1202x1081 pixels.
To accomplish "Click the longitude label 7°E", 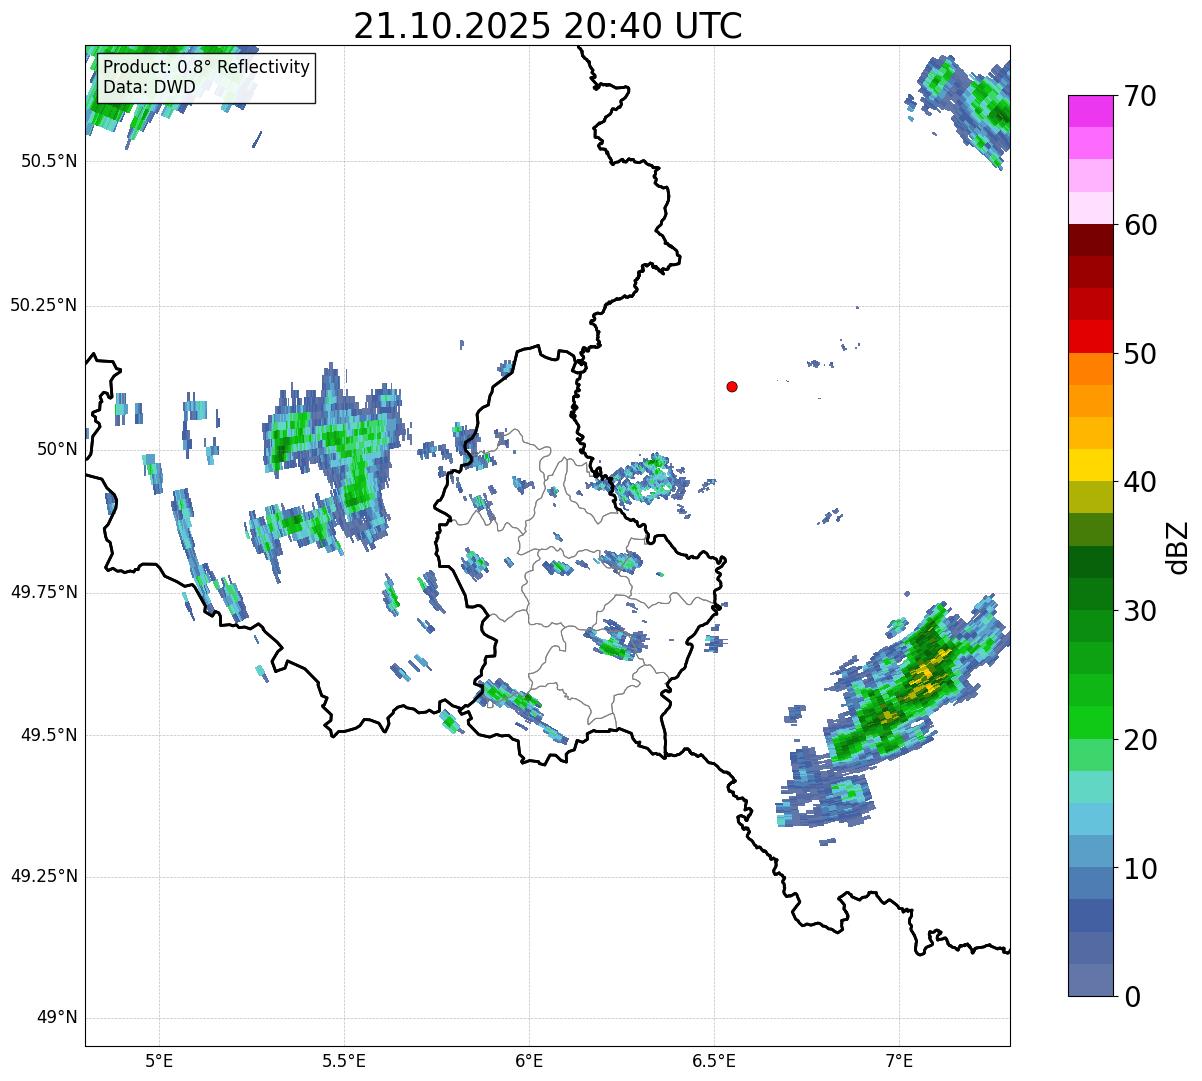I will click(x=899, y=1063).
